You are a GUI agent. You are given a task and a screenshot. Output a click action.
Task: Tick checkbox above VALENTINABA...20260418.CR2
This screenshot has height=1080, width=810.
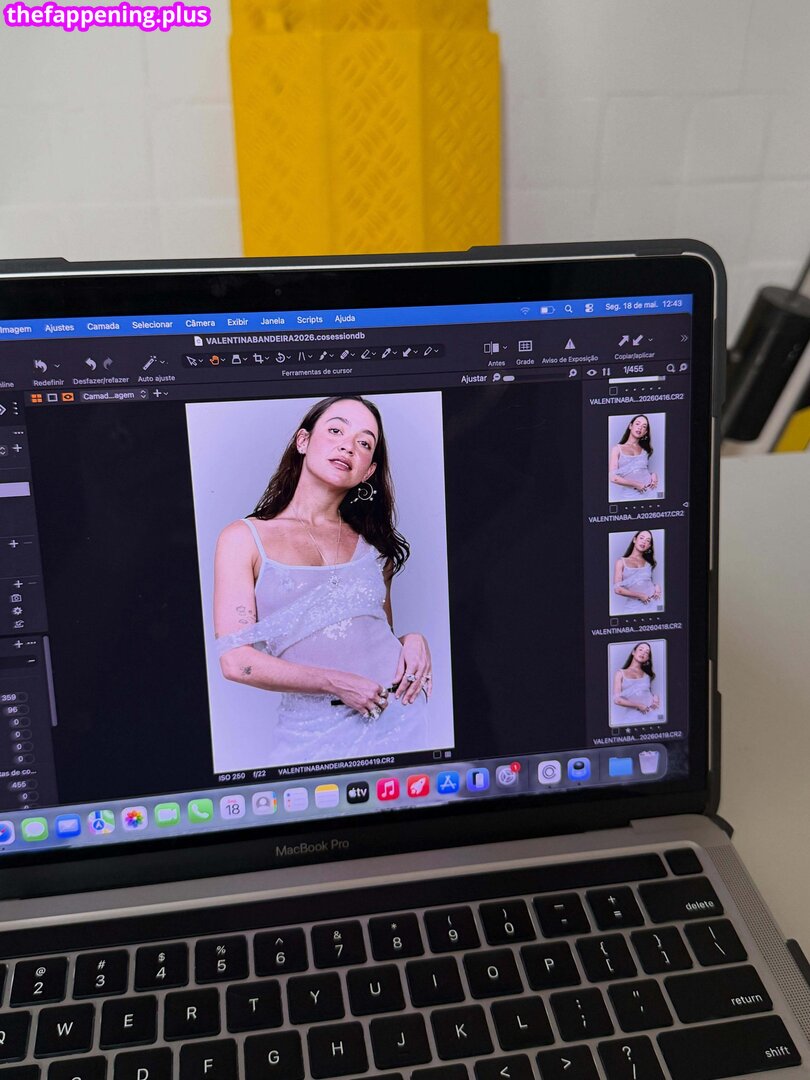coord(614,622)
